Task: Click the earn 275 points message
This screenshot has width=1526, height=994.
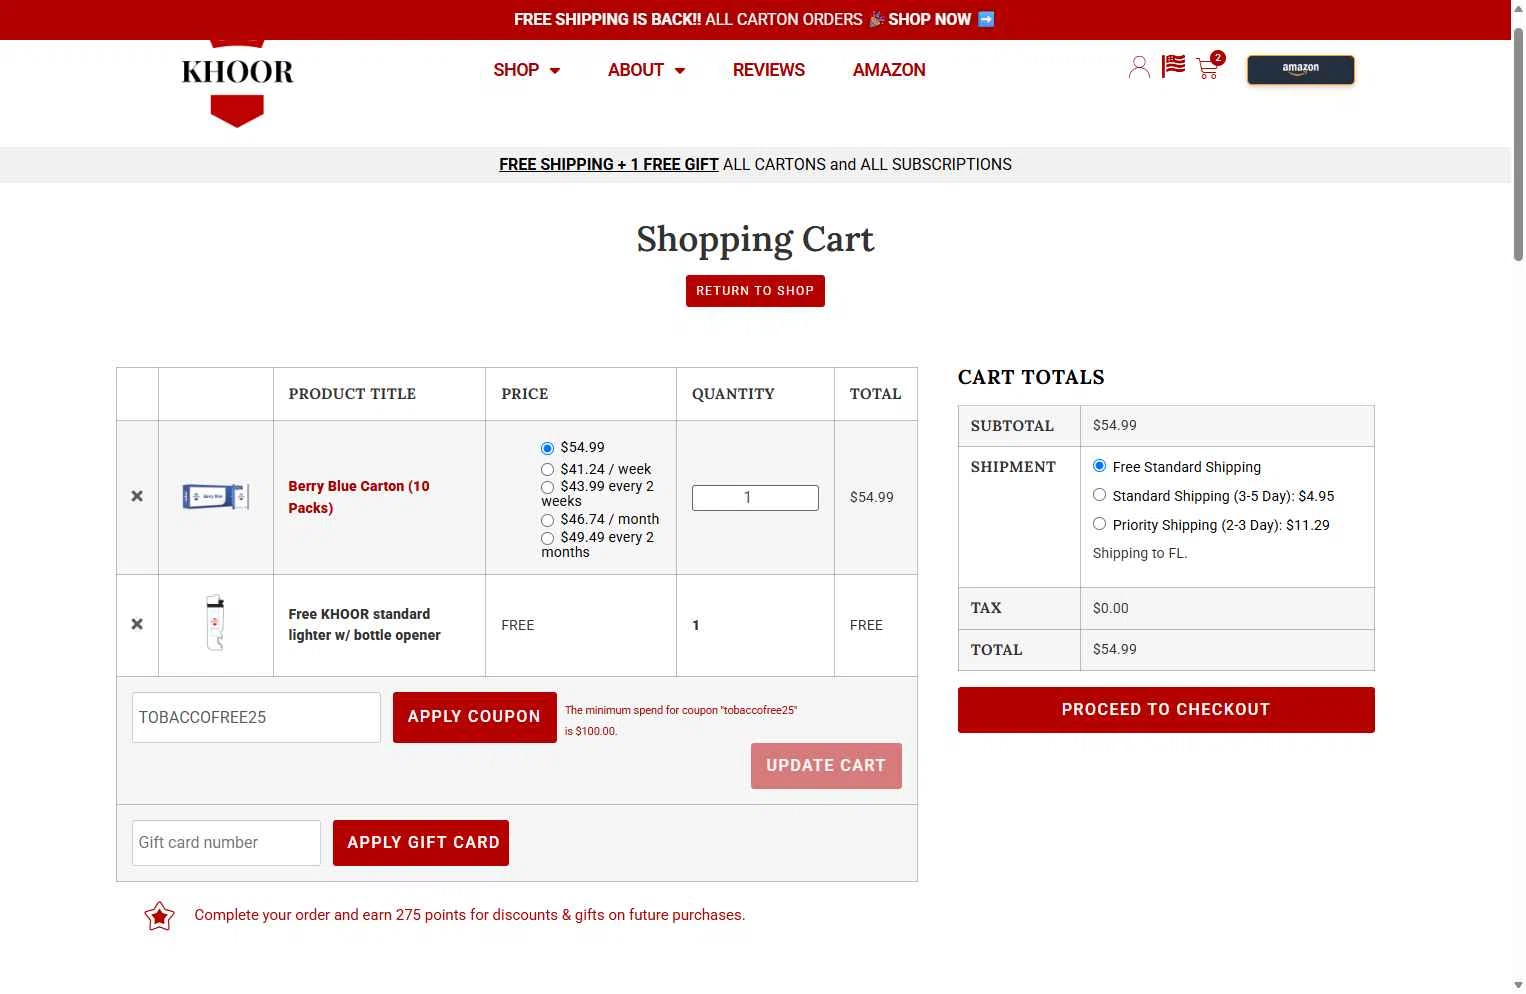Action: point(470,915)
